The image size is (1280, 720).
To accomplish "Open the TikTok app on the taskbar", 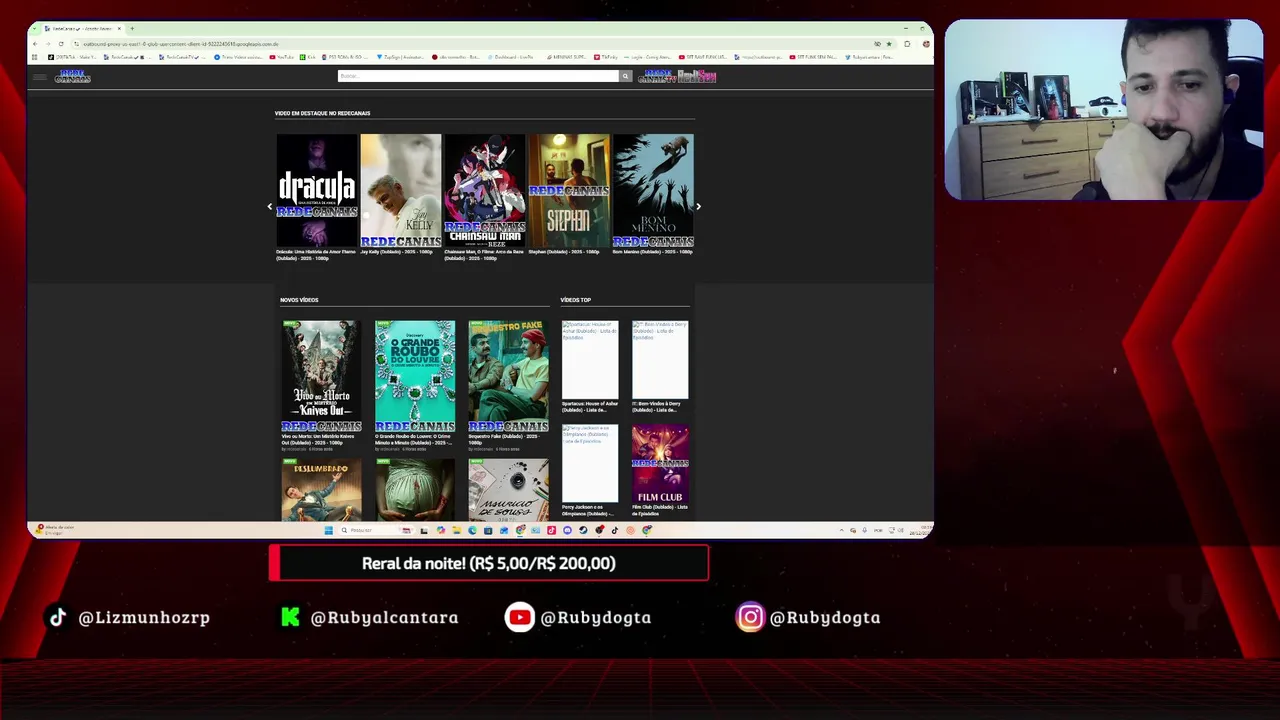I will pyautogui.click(x=614, y=530).
